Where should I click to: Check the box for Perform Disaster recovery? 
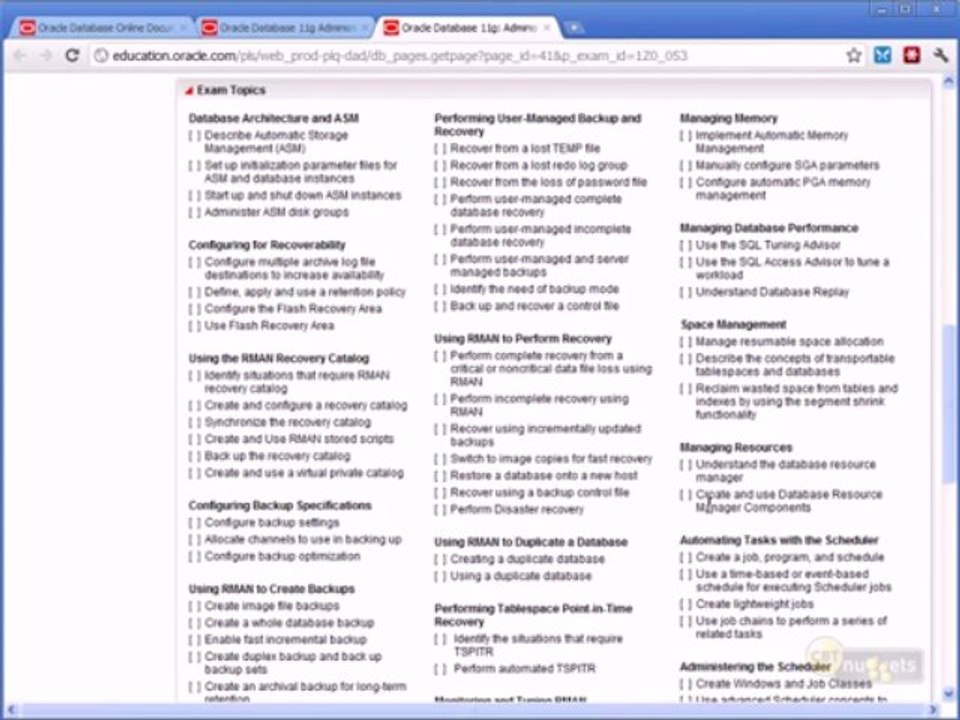[440, 509]
